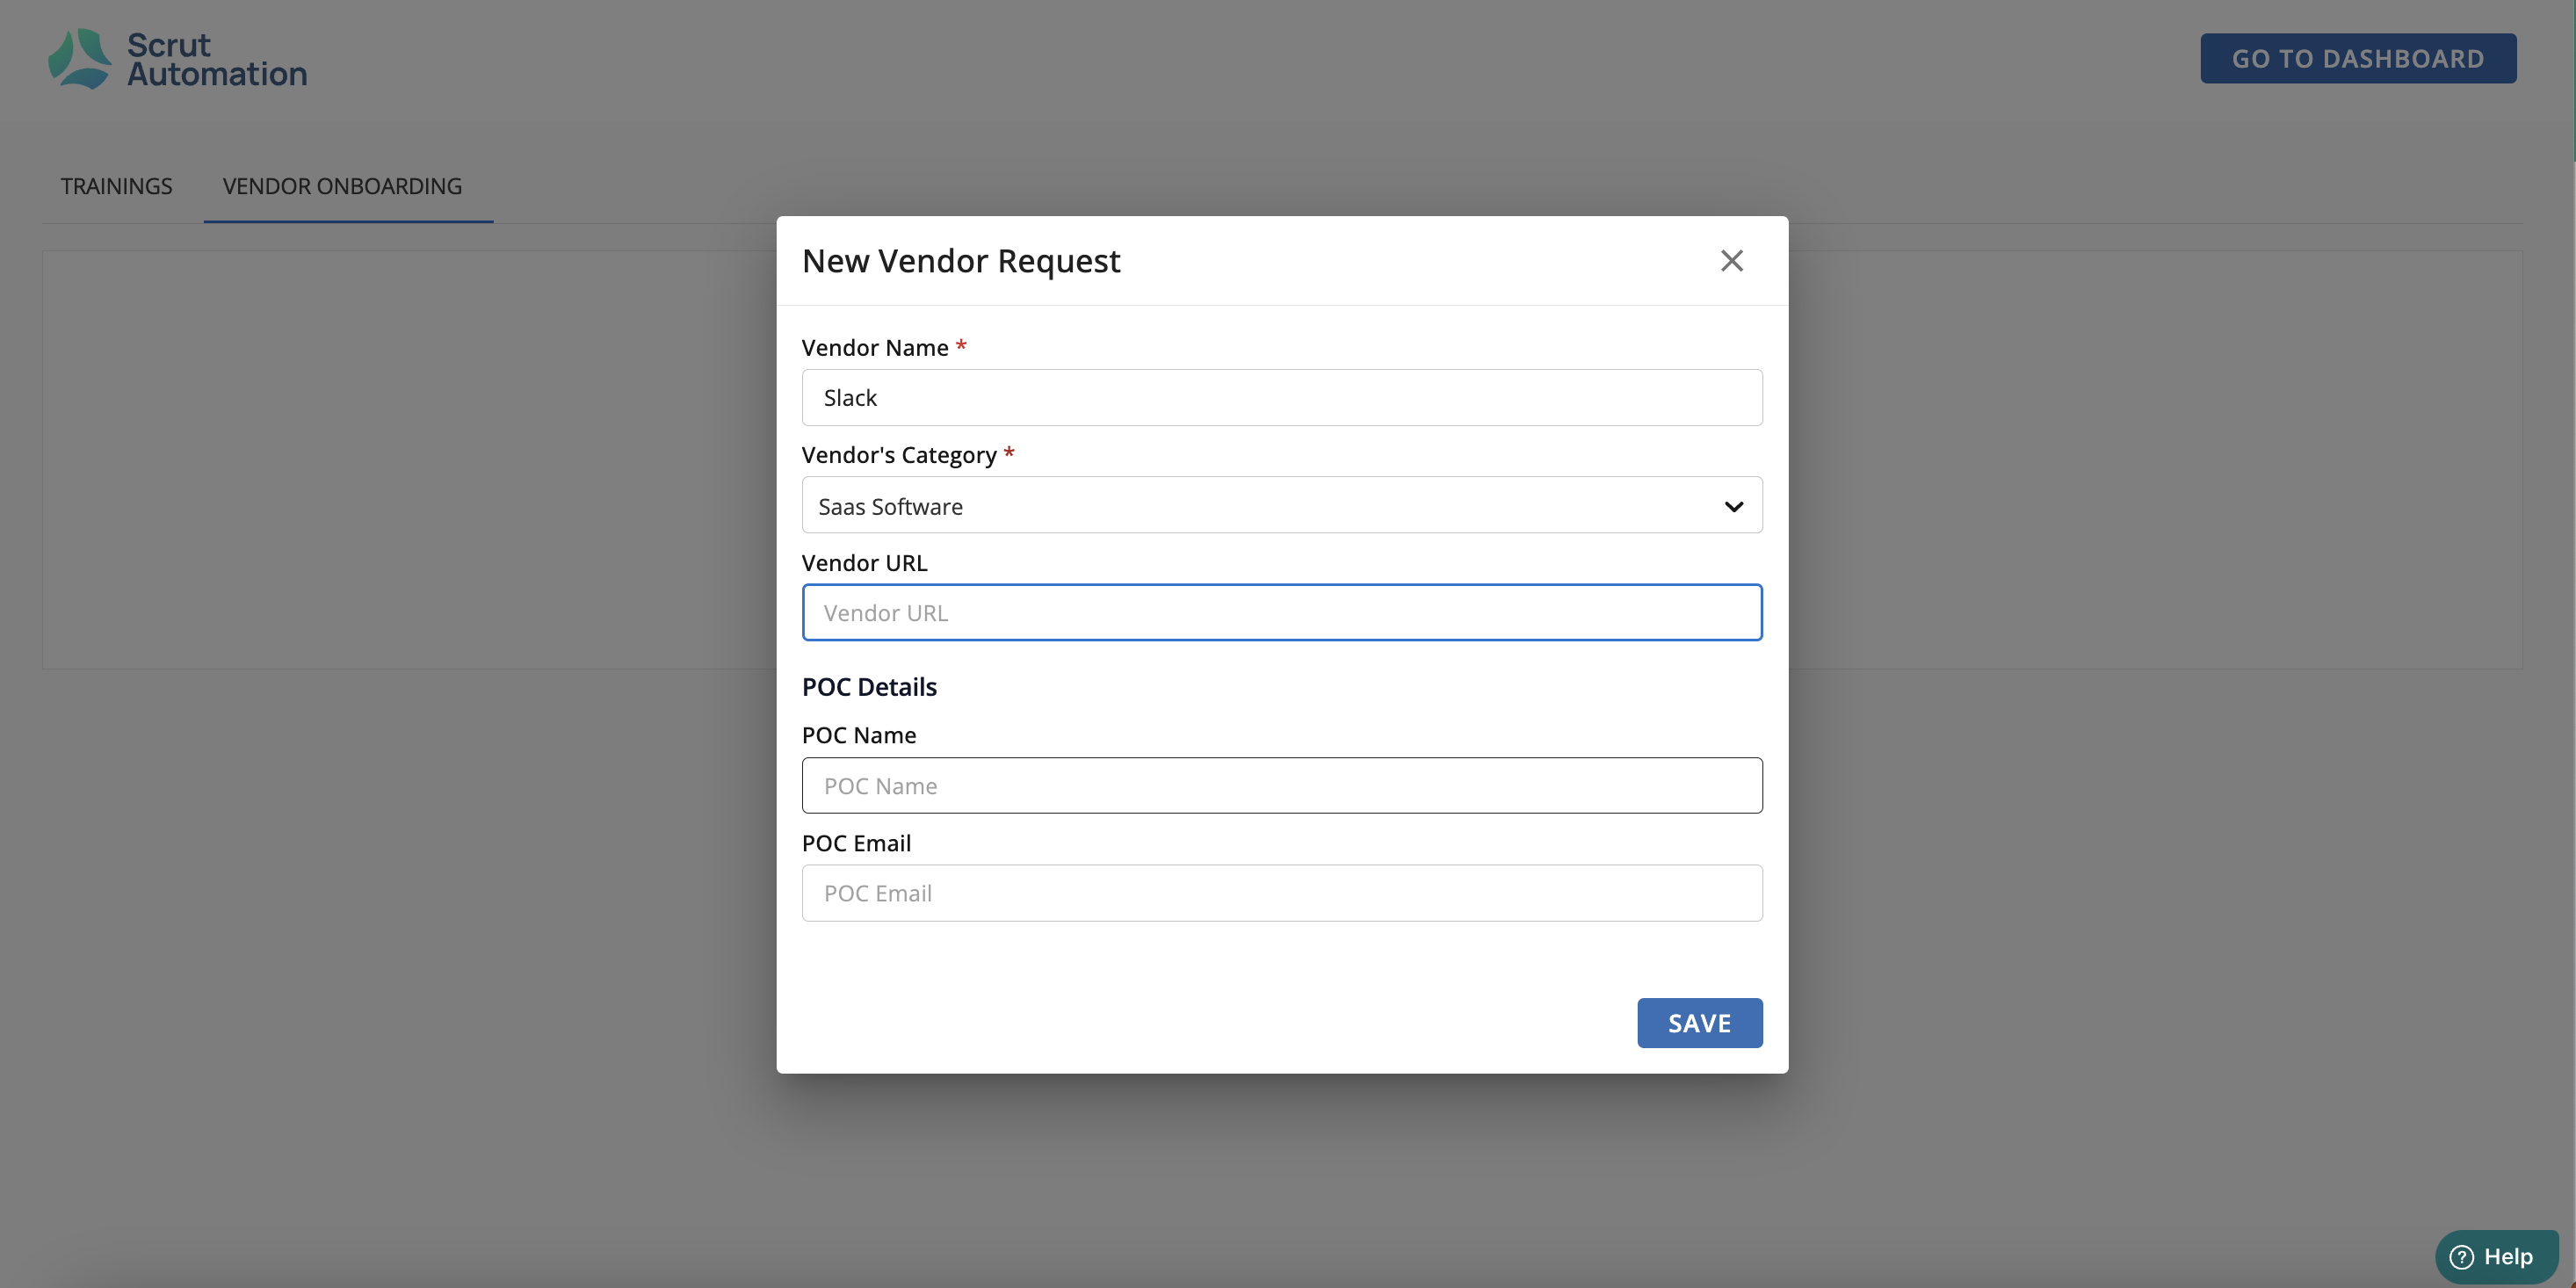
Task: Click the Vendor URL label text
Action: point(864,562)
